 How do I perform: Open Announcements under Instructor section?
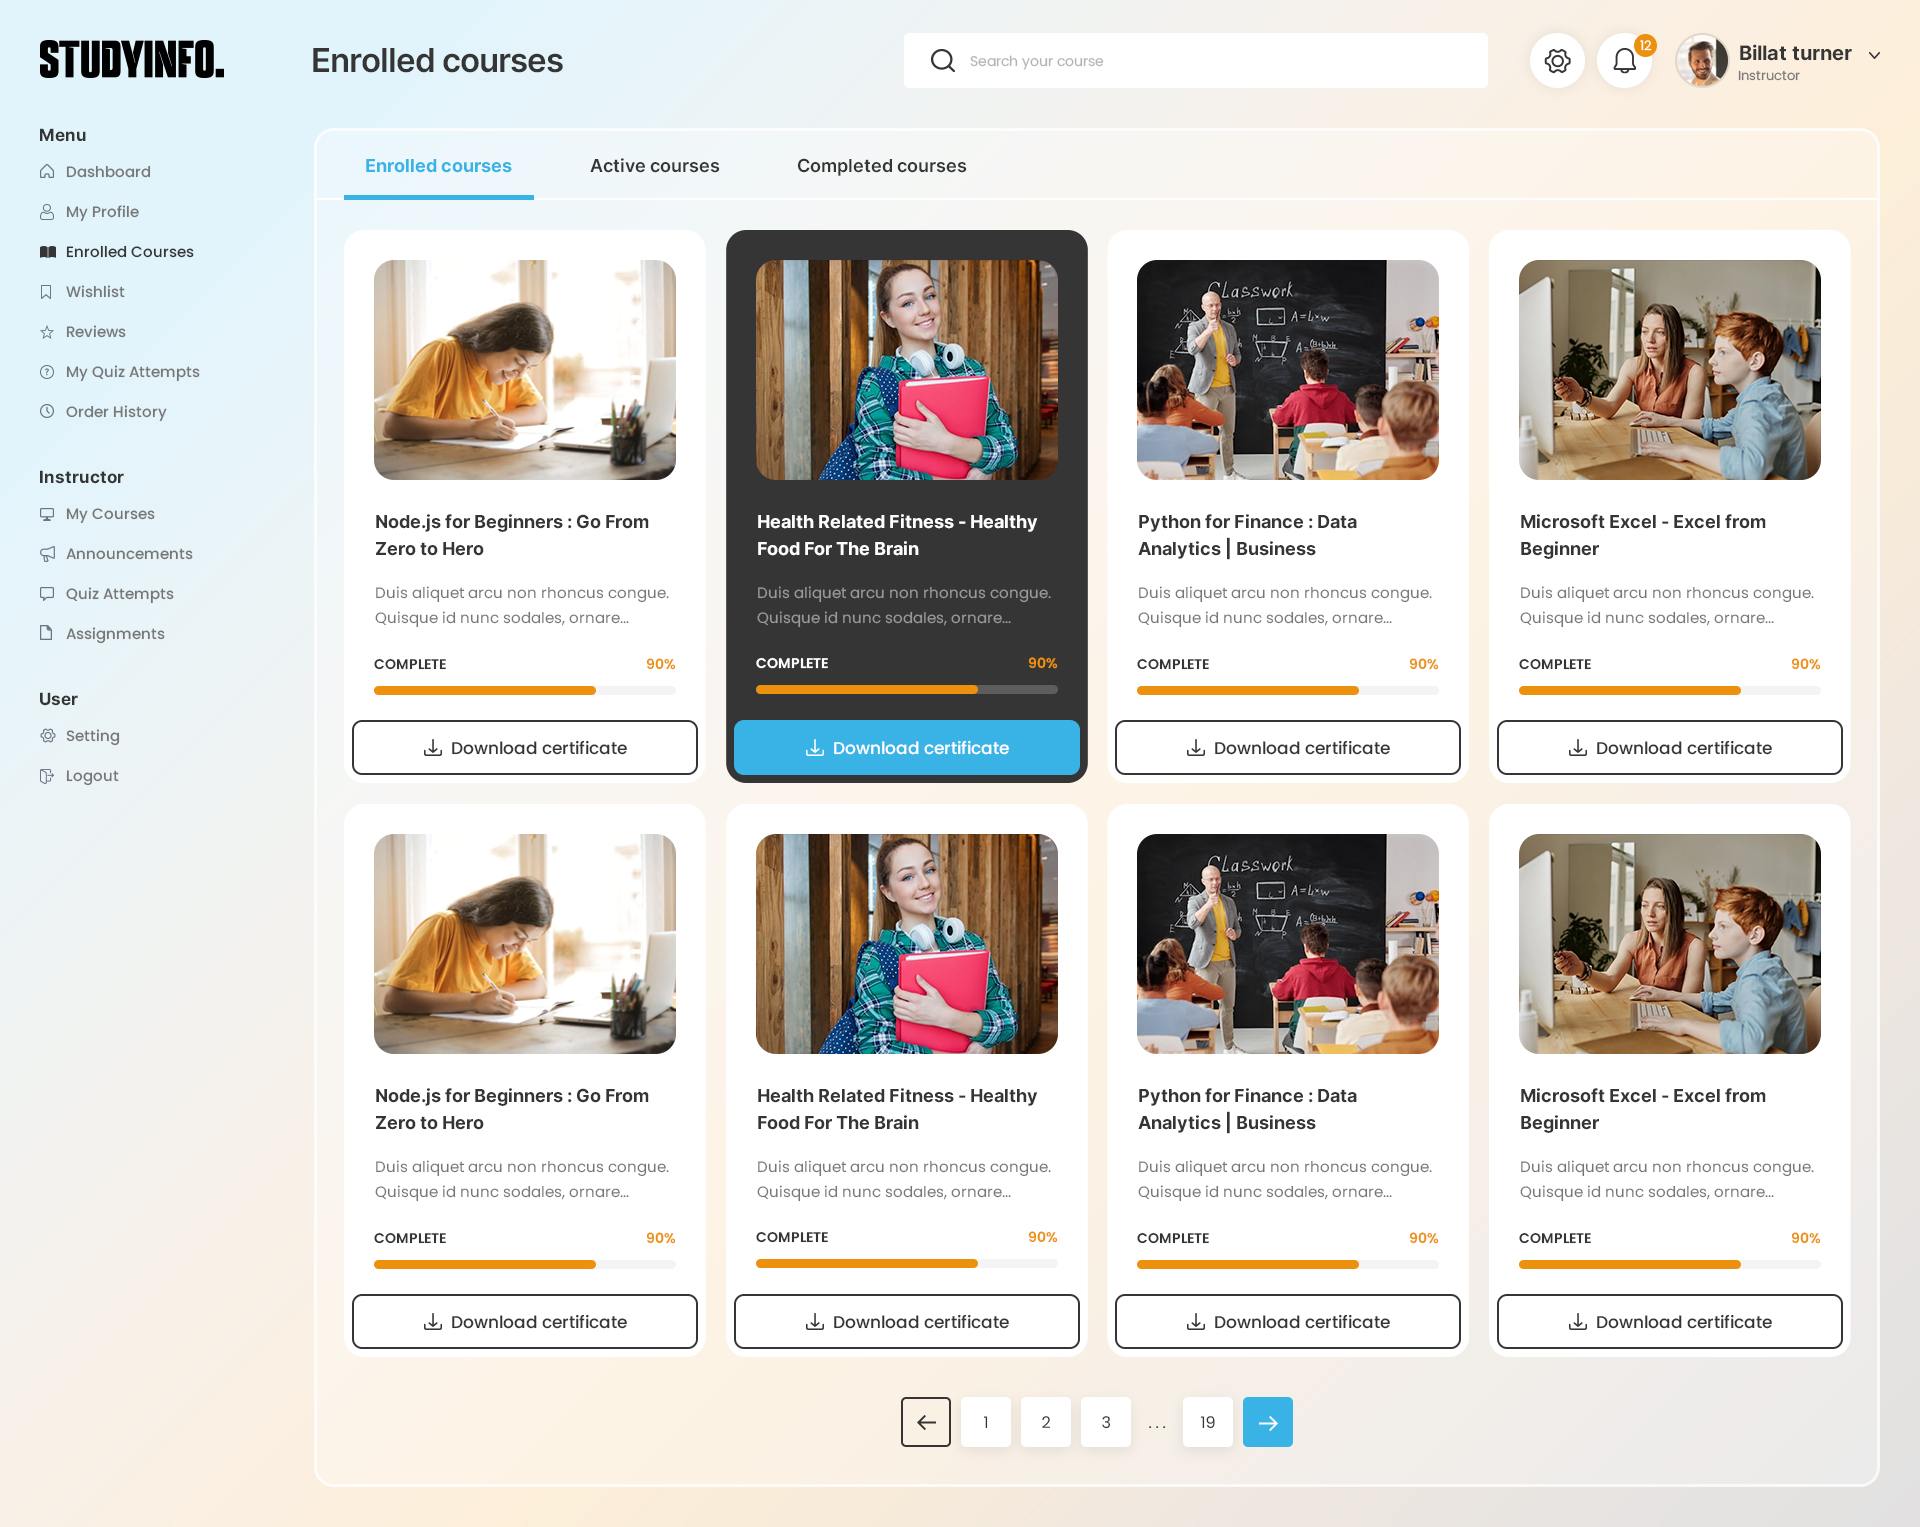click(128, 554)
